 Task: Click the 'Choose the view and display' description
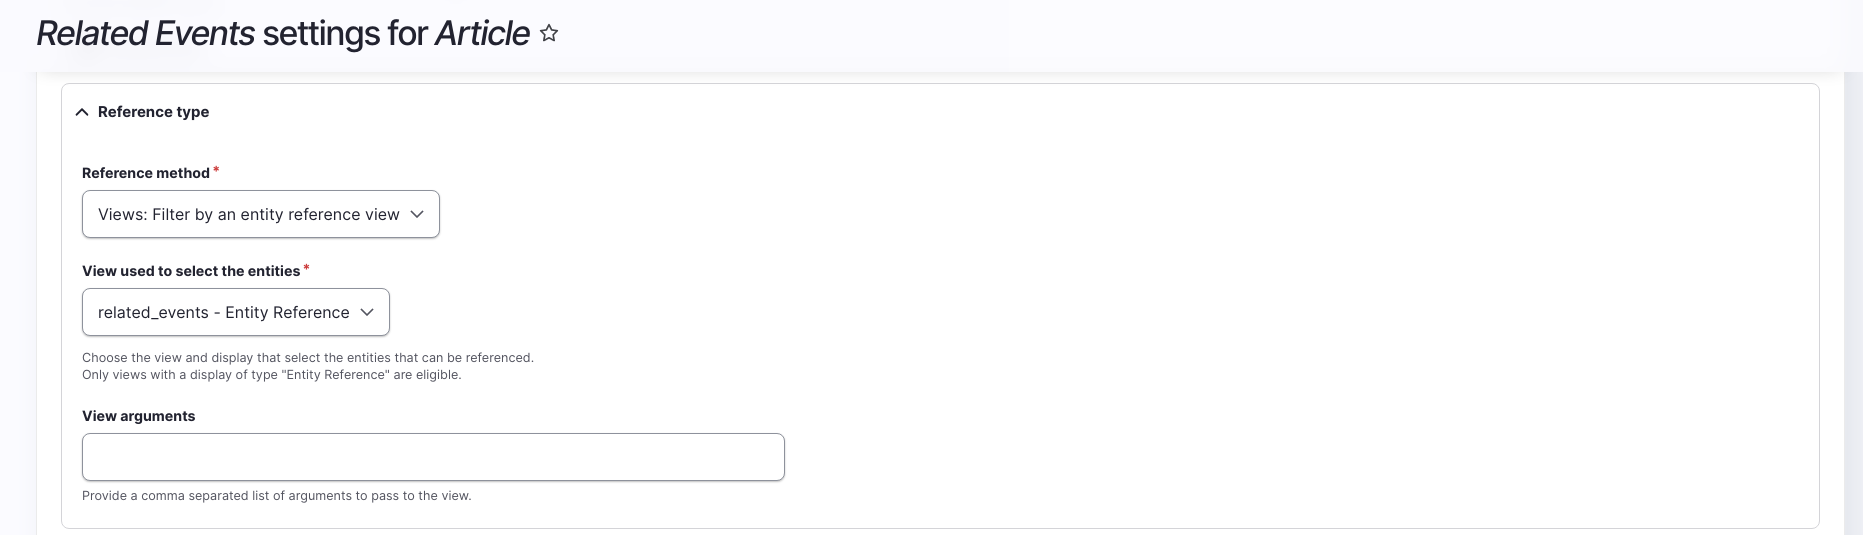[x=308, y=357]
